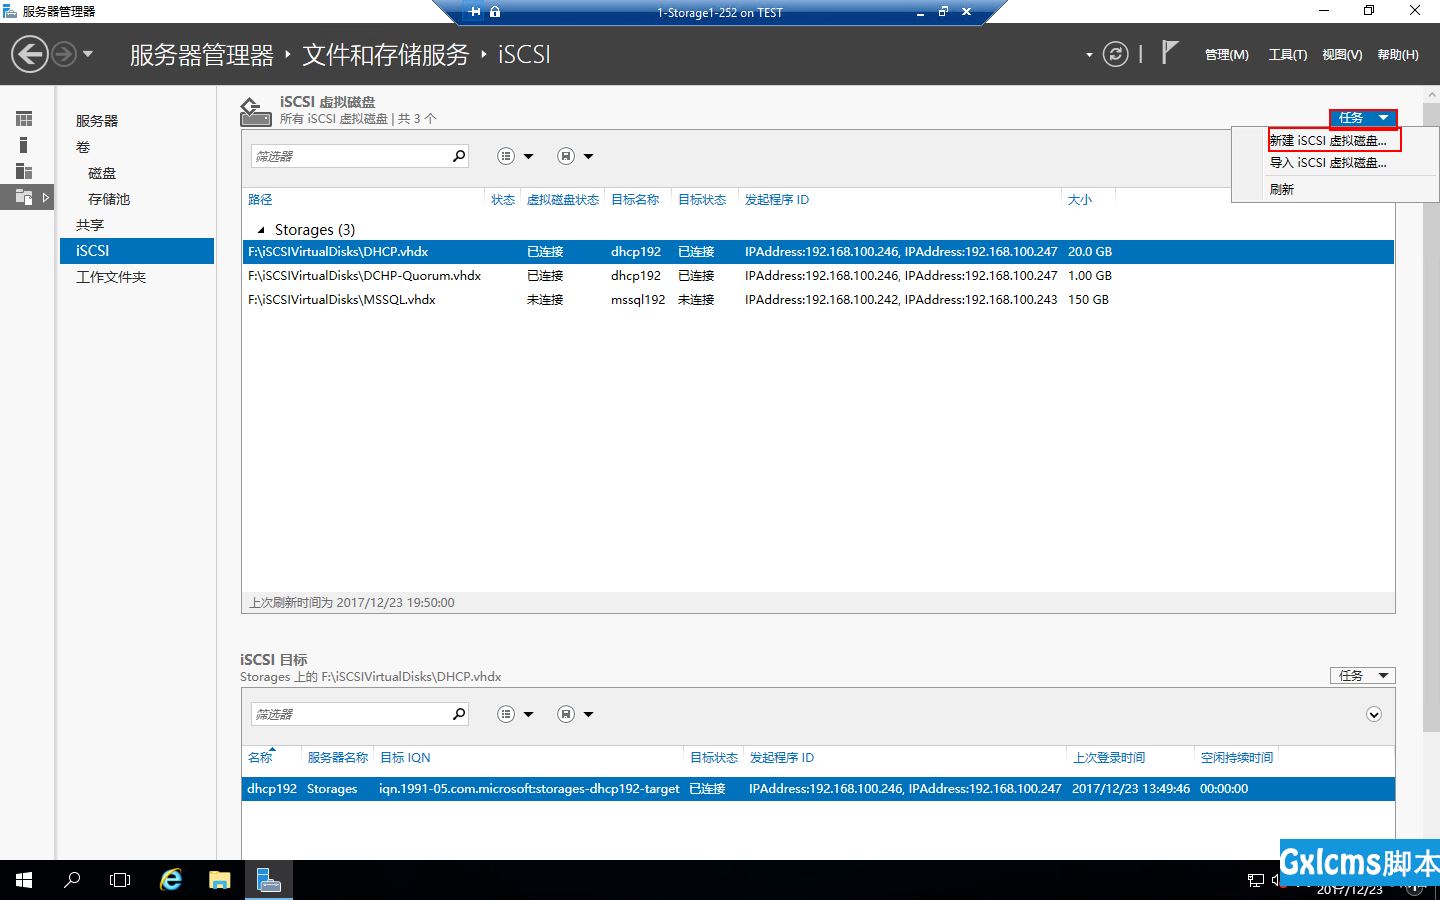The height and width of the screenshot is (900, 1440).
Task: Click the pin icon in VM connection bar
Action: [x=474, y=12]
